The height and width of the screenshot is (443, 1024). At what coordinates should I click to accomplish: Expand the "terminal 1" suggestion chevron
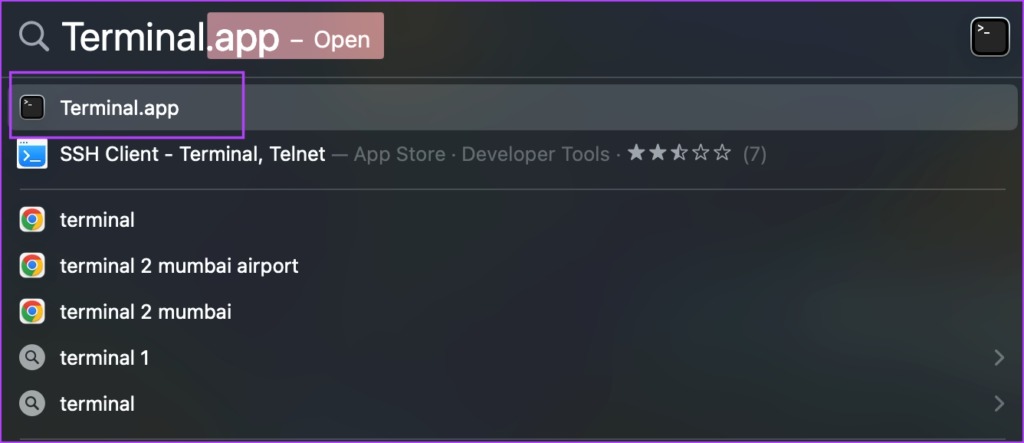[999, 357]
